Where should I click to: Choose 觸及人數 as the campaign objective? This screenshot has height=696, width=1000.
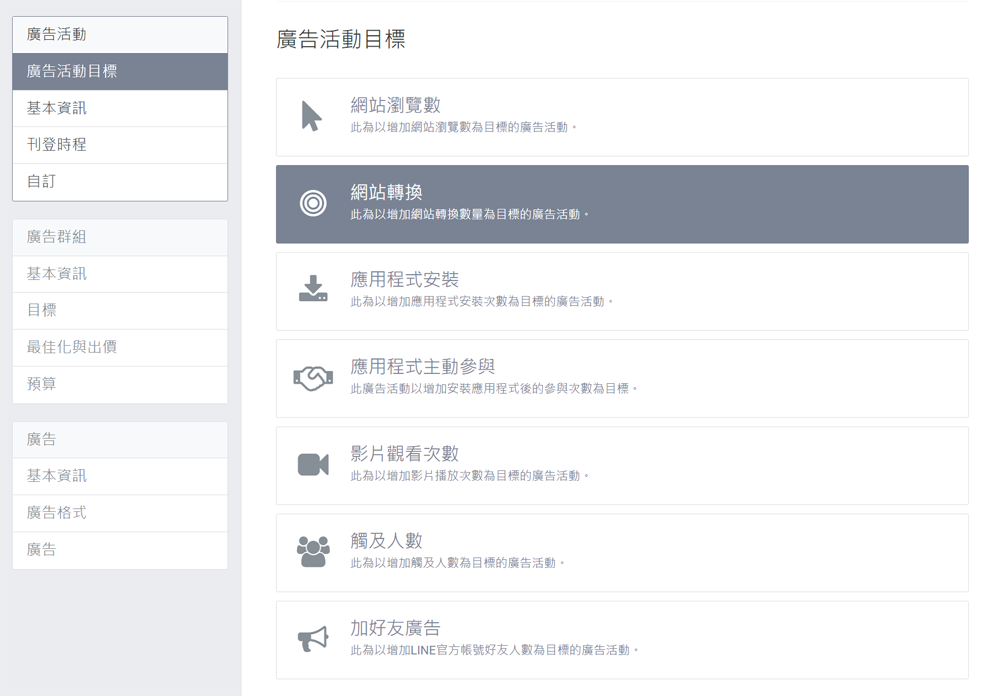pos(620,552)
